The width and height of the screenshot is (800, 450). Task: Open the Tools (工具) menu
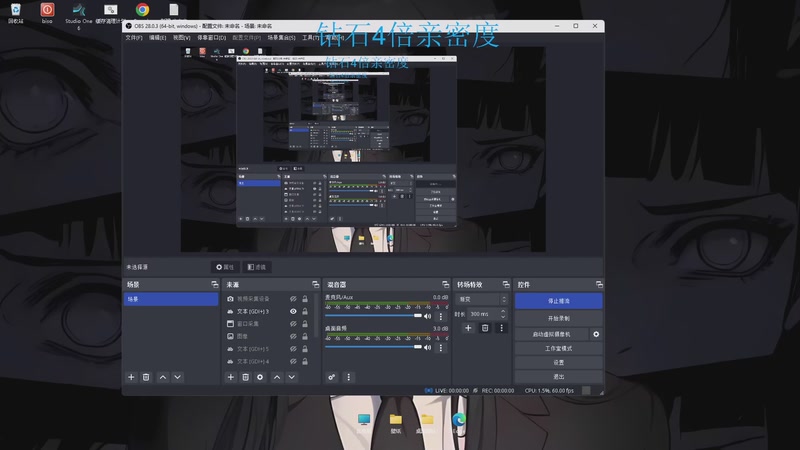[311, 38]
